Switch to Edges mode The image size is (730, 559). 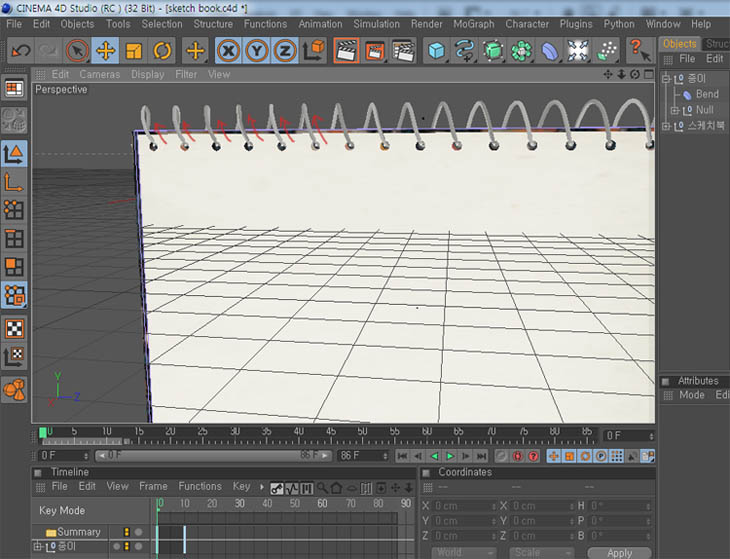click(x=14, y=238)
